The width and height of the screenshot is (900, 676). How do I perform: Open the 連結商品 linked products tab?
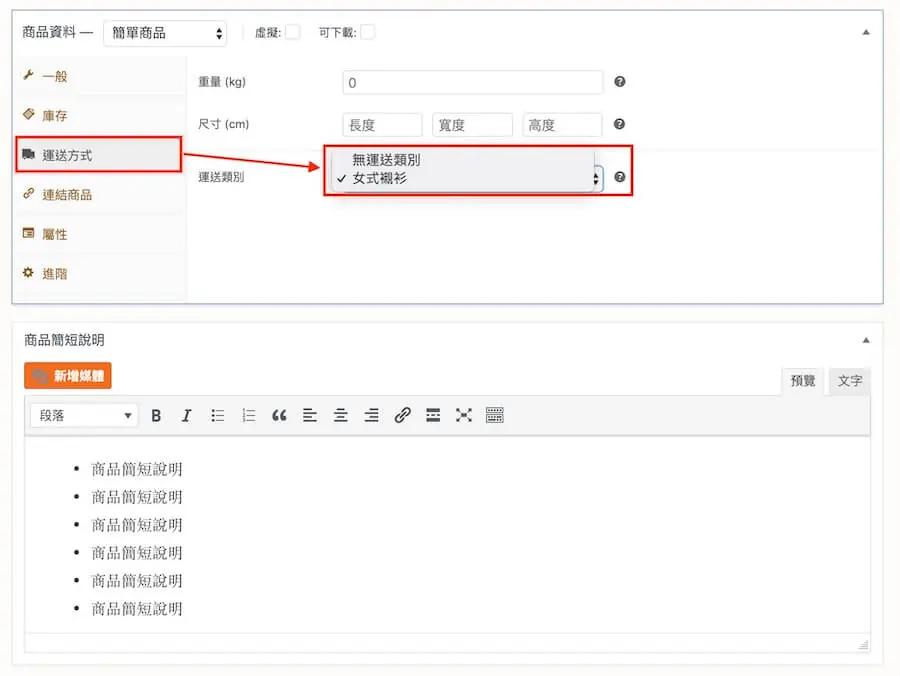coord(99,195)
